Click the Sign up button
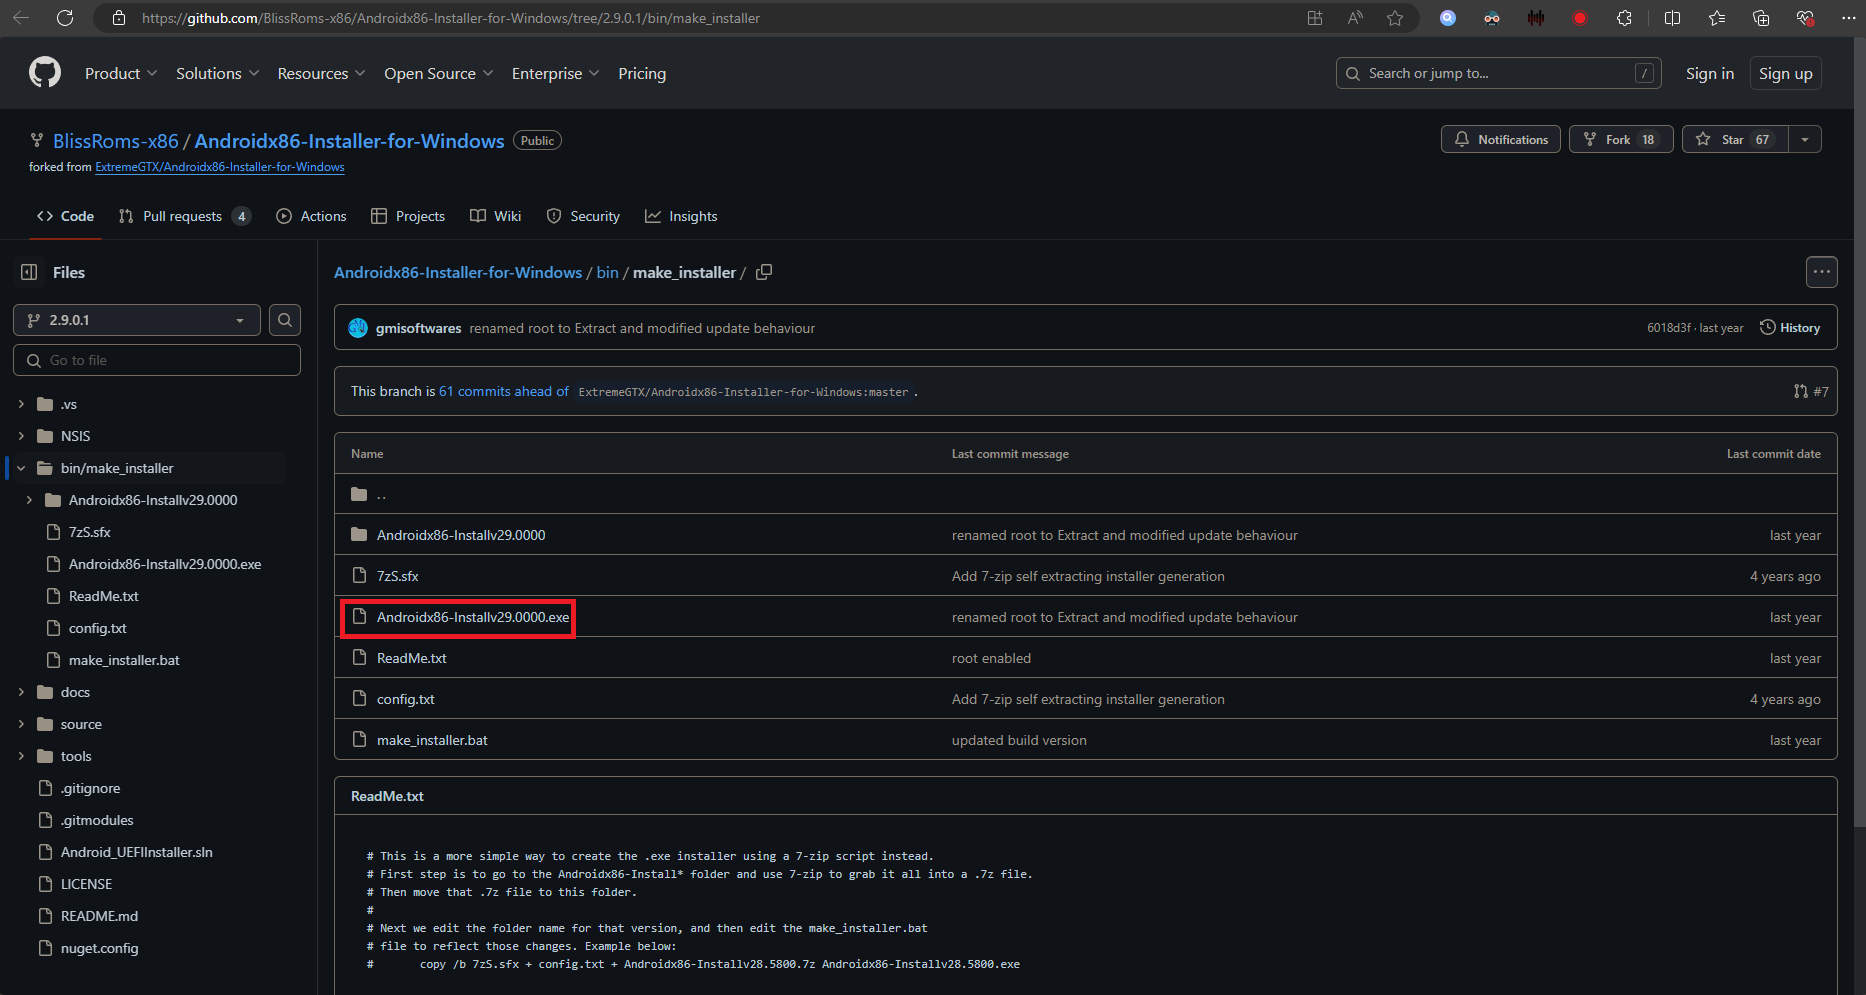 [1786, 73]
